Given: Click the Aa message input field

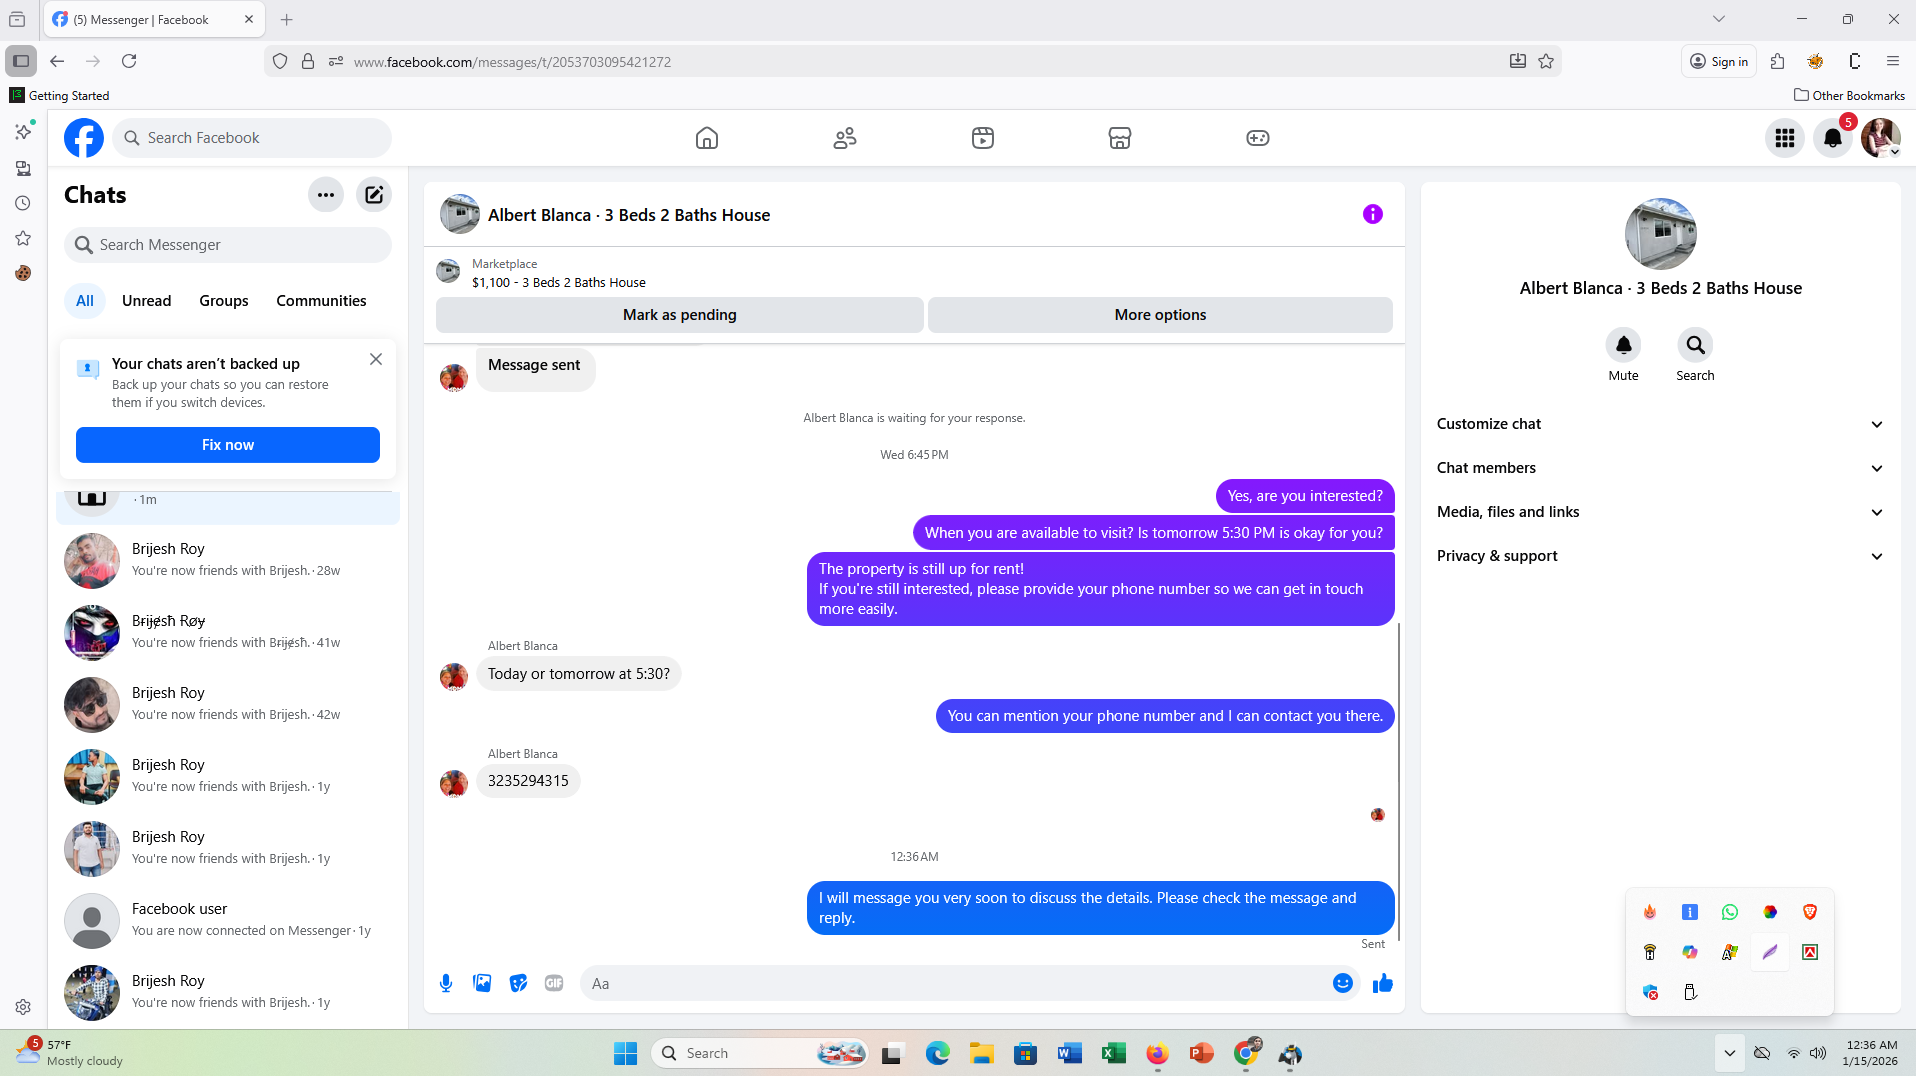Looking at the screenshot, I should click(x=955, y=984).
